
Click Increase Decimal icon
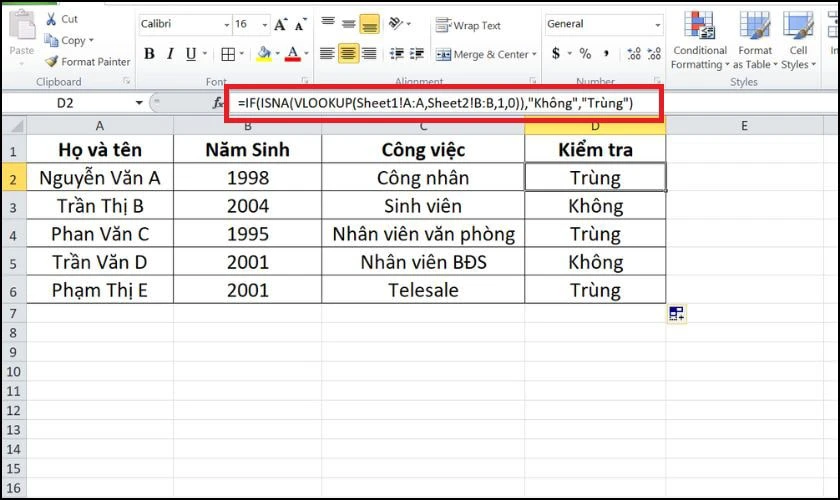[634, 54]
